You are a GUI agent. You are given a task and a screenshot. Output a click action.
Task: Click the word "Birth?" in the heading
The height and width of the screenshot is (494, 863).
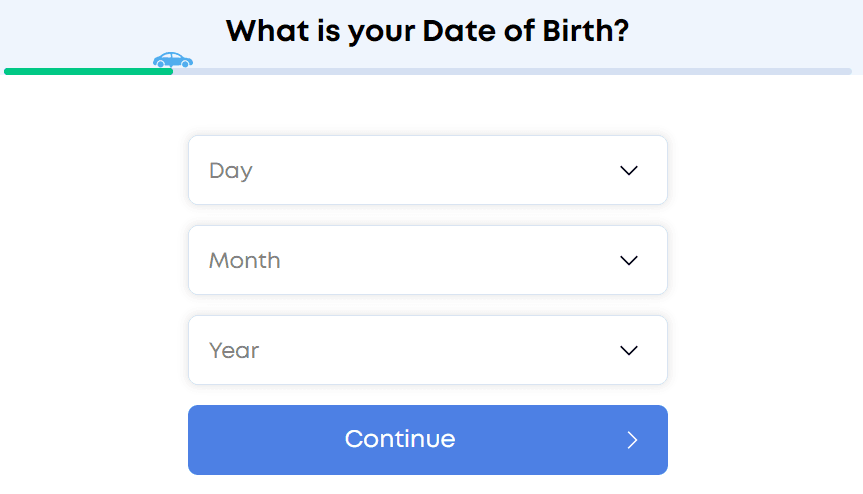586,31
